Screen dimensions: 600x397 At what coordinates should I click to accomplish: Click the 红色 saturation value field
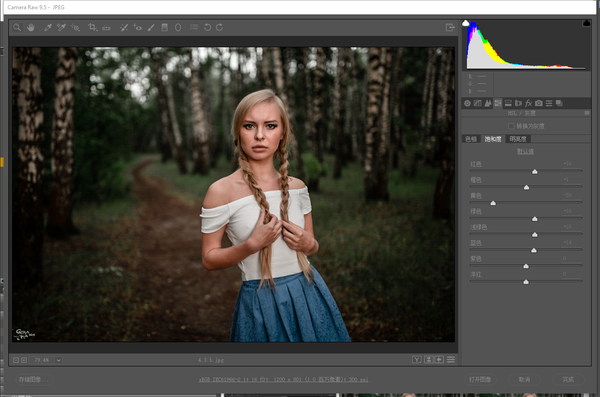pos(567,164)
